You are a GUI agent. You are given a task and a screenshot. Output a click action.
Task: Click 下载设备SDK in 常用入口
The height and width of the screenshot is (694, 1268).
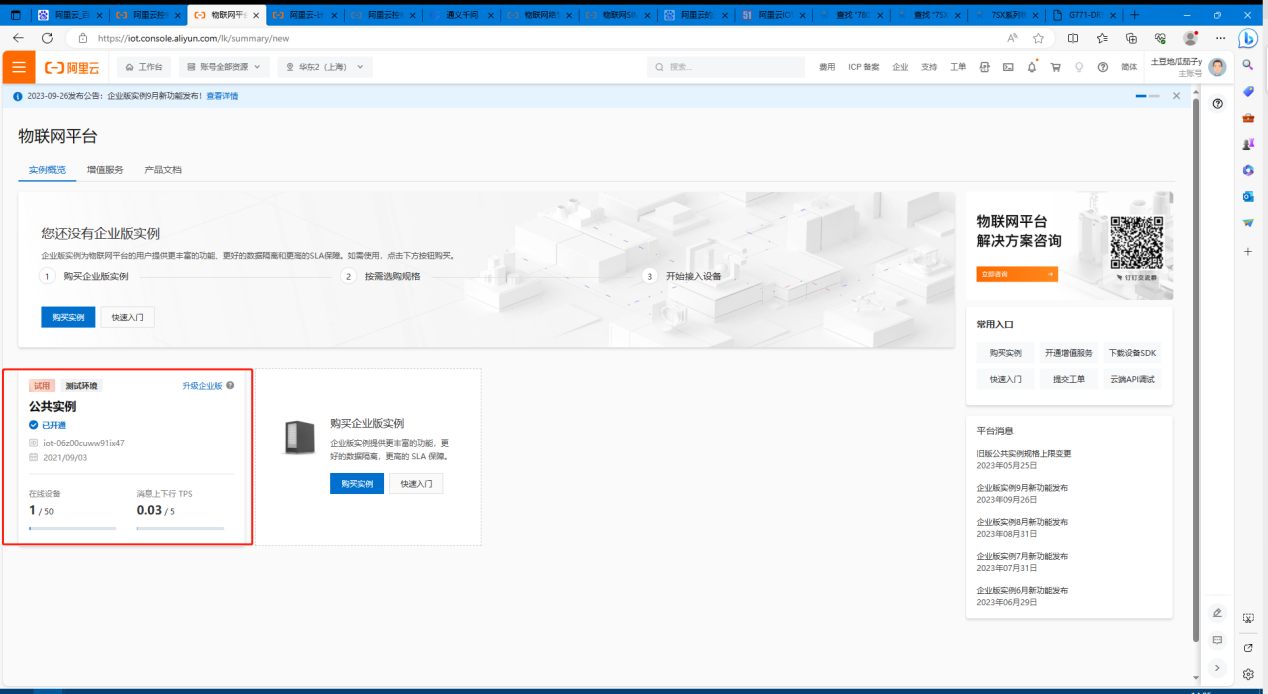[x=1132, y=353]
